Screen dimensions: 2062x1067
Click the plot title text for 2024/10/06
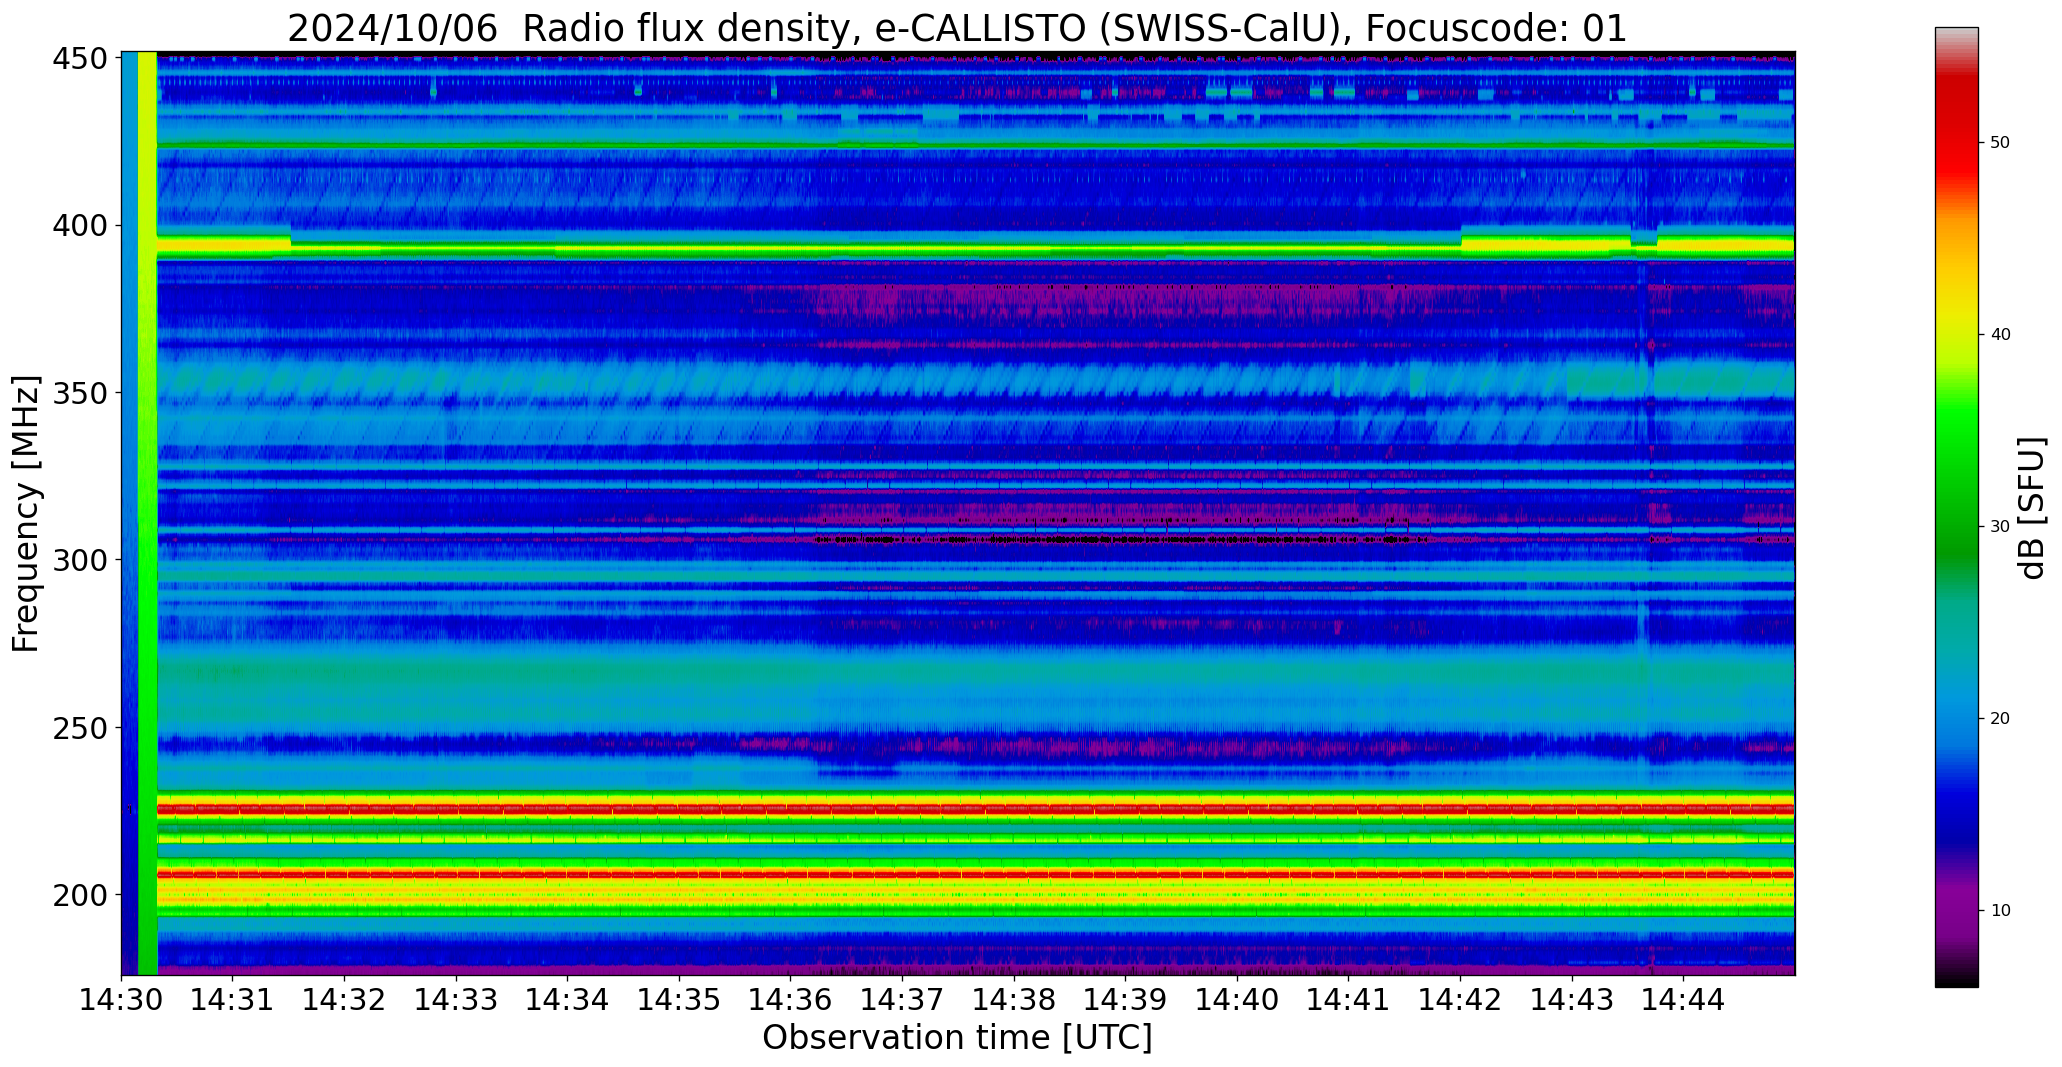coord(957,28)
